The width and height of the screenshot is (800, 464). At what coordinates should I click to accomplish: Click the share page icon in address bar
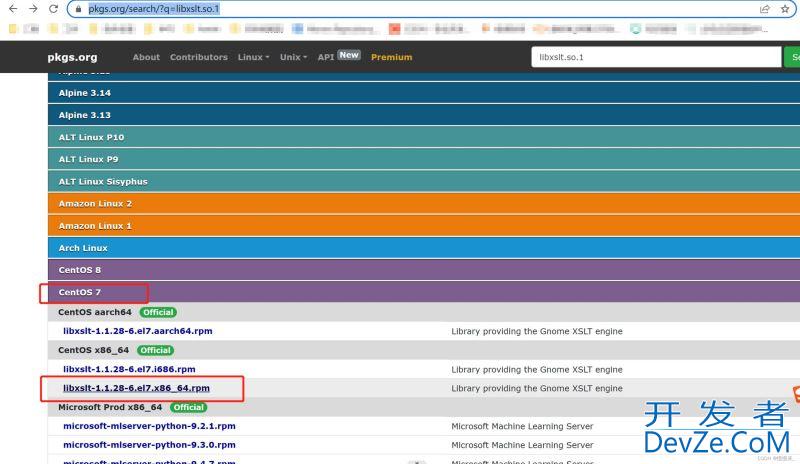point(765,8)
